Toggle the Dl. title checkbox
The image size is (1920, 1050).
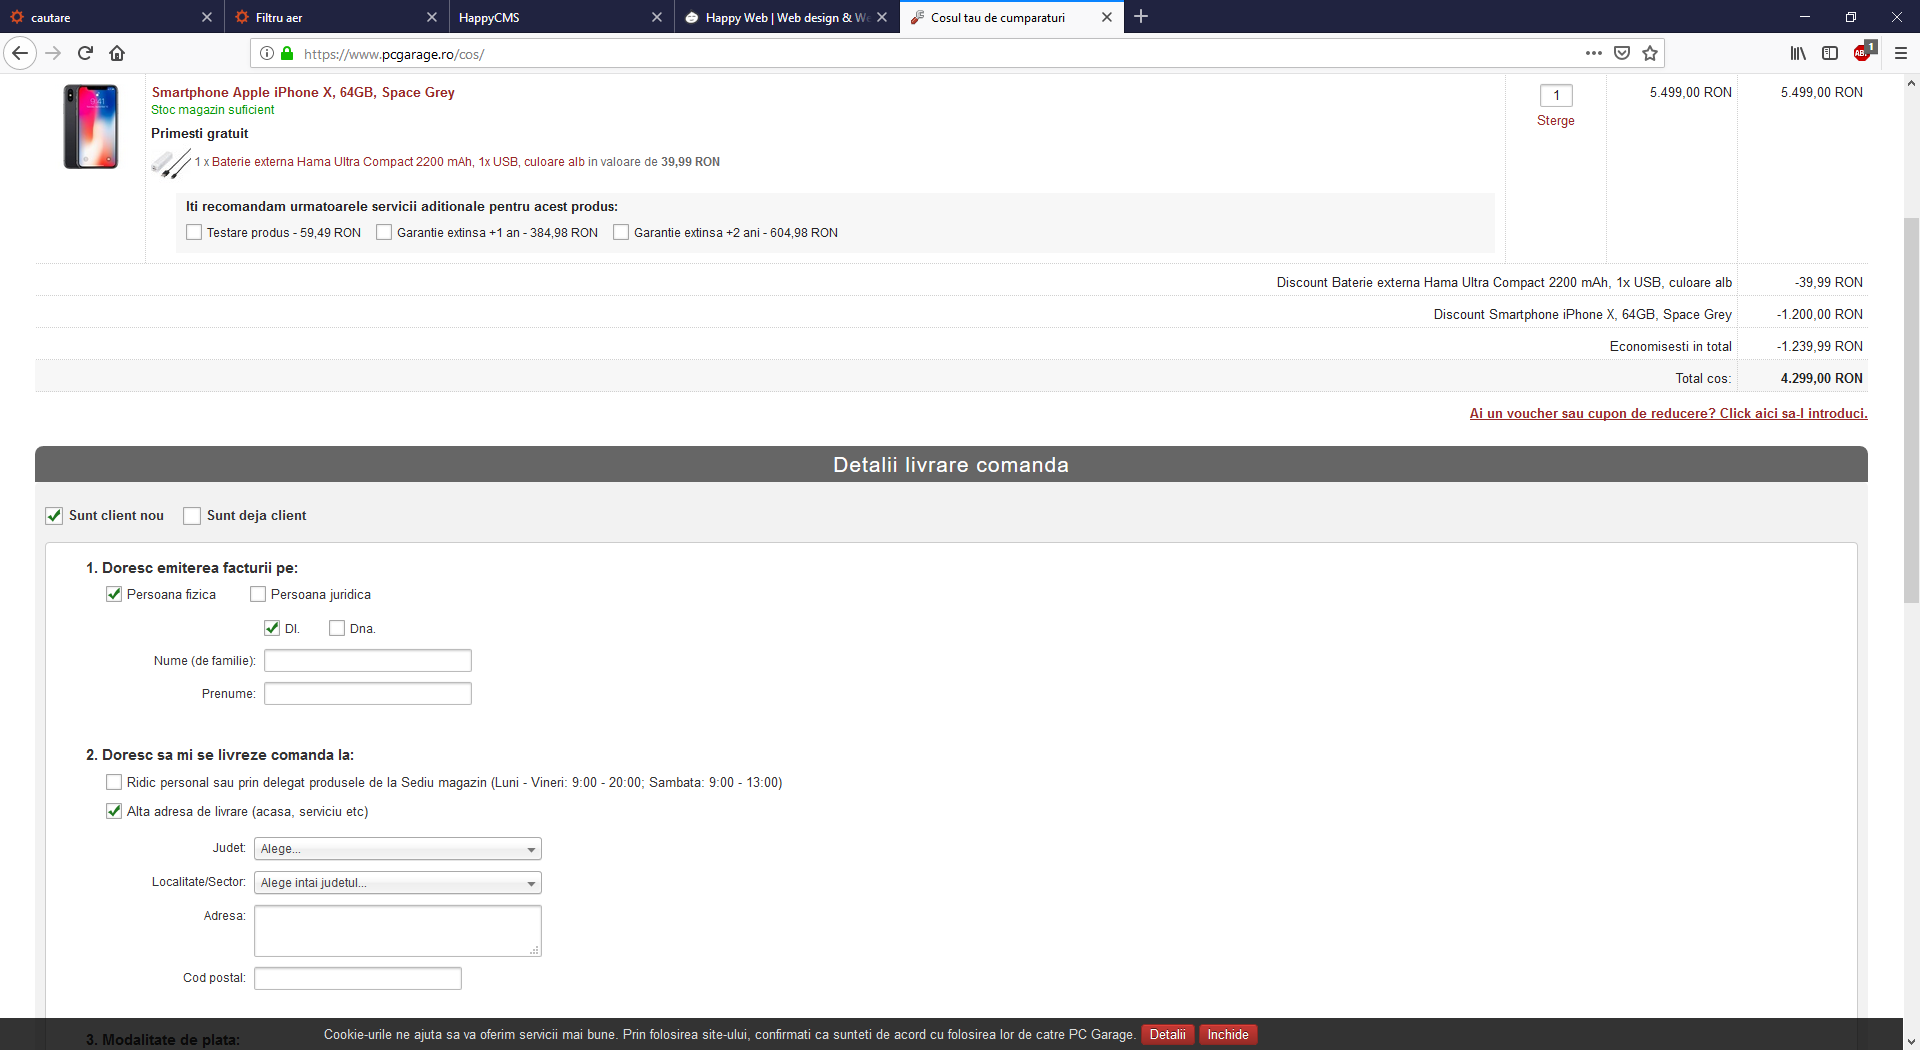(272, 628)
